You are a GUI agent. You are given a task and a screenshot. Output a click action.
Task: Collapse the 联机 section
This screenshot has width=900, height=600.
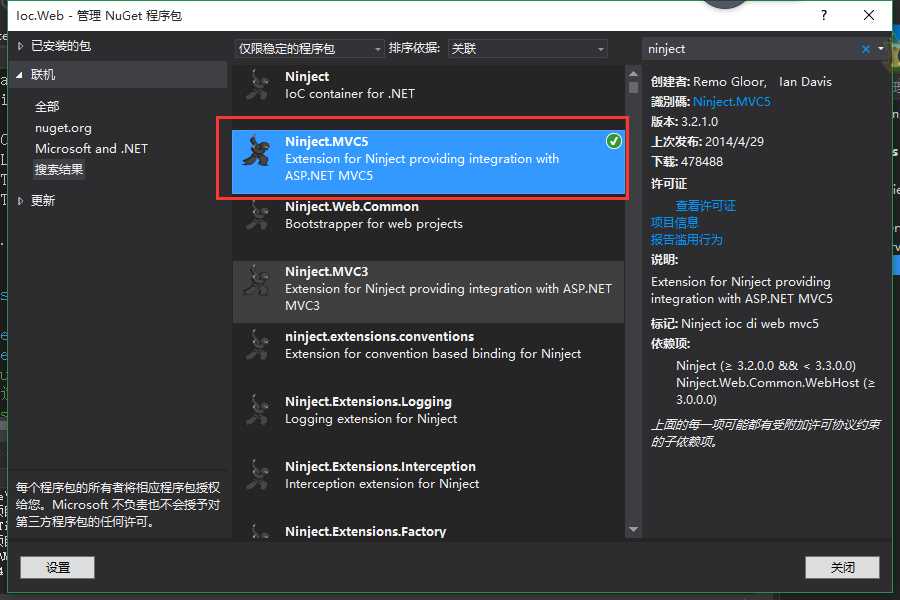click(20, 75)
